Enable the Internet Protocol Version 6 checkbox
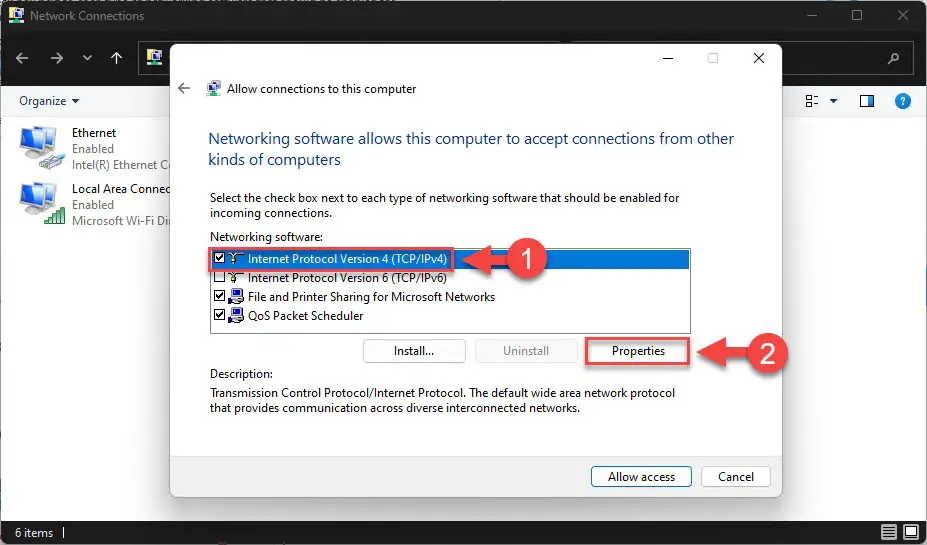This screenshot has height=545, width=927. 219,277
